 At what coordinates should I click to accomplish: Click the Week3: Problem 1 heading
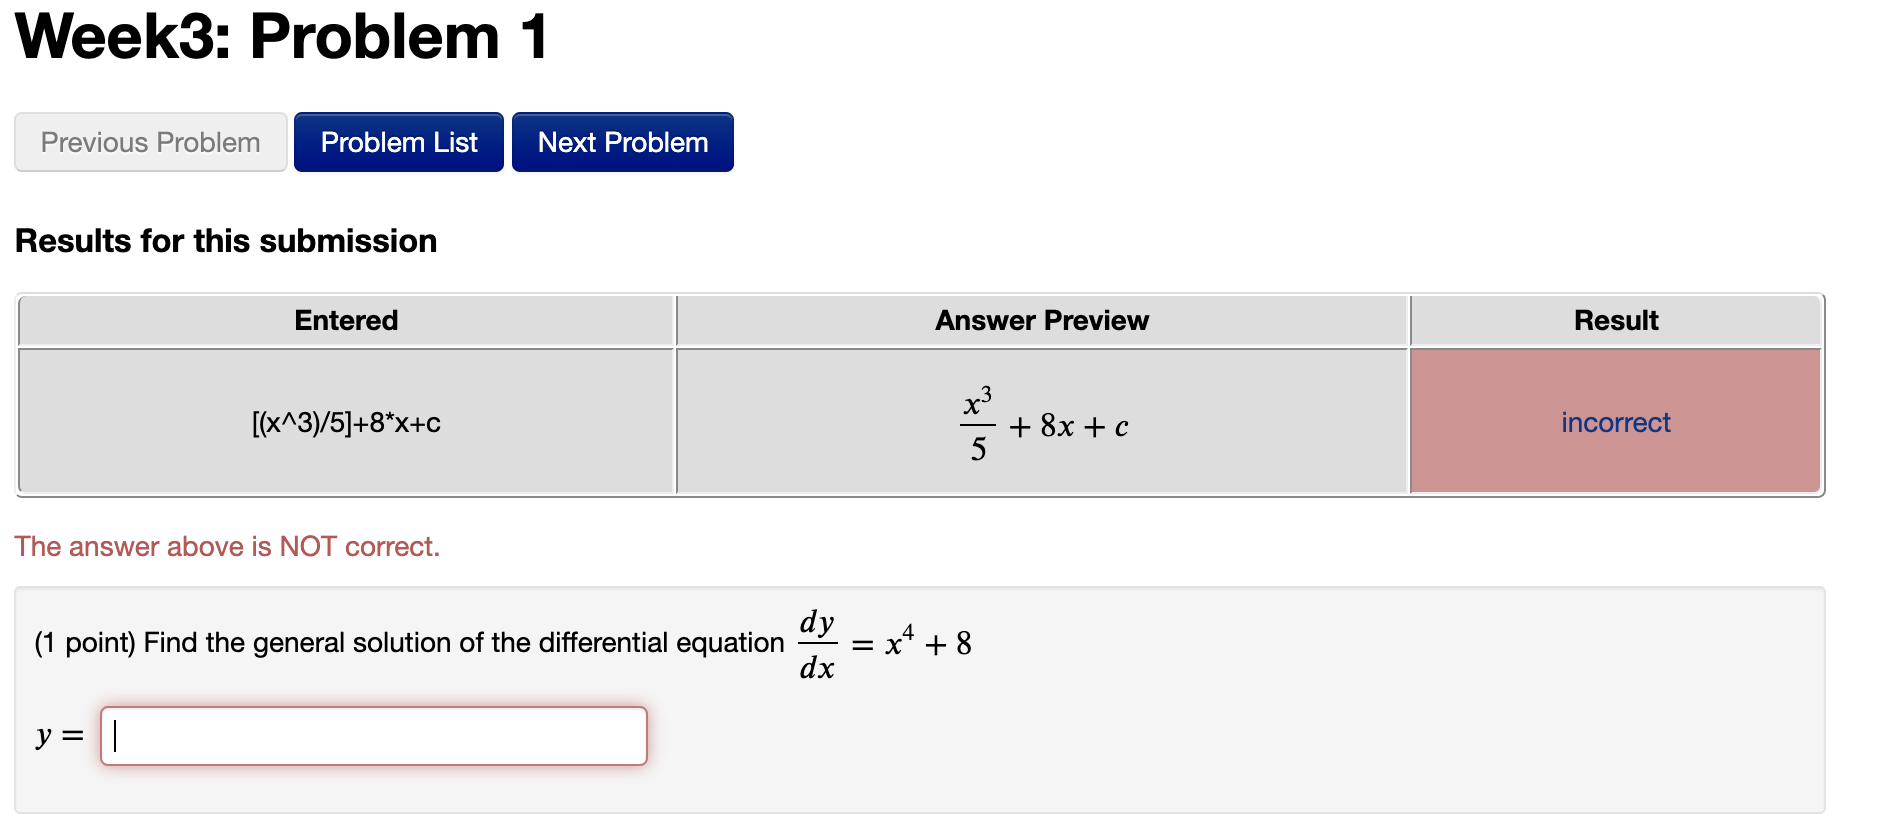[280, 38]
